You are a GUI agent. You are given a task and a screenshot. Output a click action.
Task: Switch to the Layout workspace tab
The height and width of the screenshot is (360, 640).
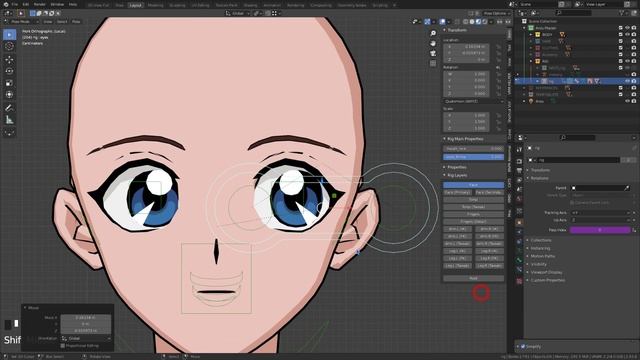pos(135,5)
